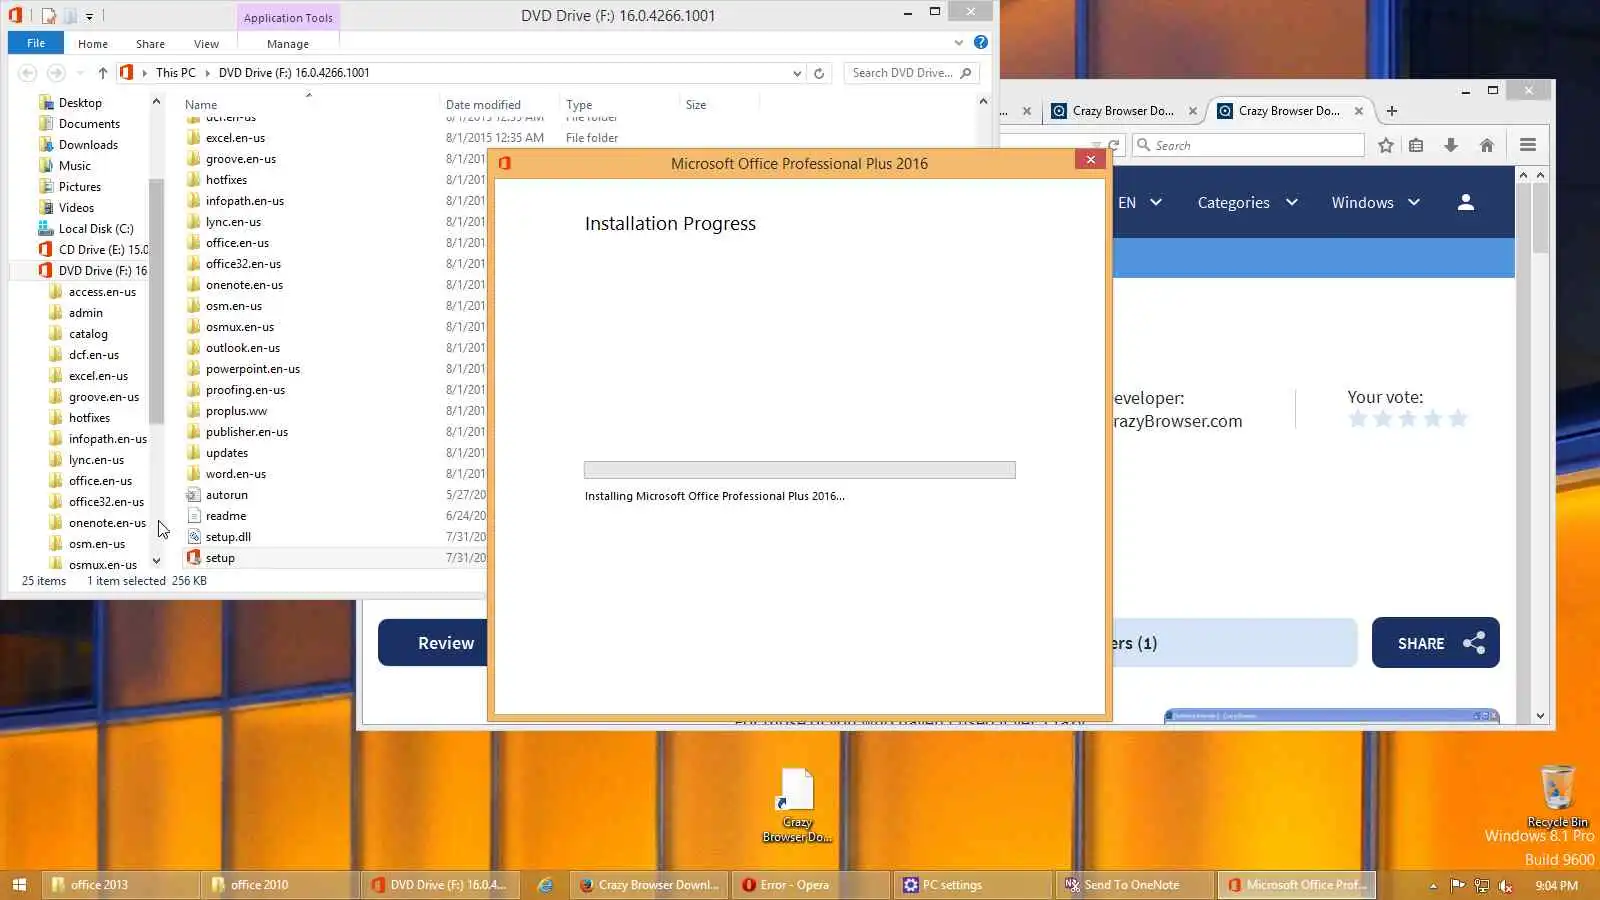Open the View ribbon tab
Screen dimensions: 1600x900
(207, 44)
